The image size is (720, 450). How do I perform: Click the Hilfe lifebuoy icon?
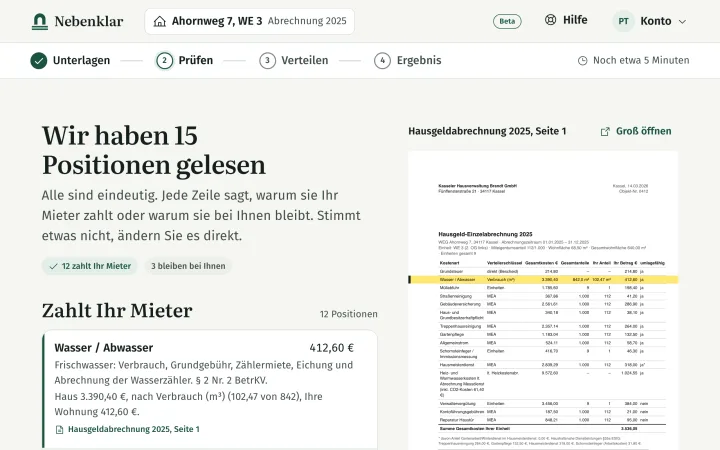pos(550,20)
